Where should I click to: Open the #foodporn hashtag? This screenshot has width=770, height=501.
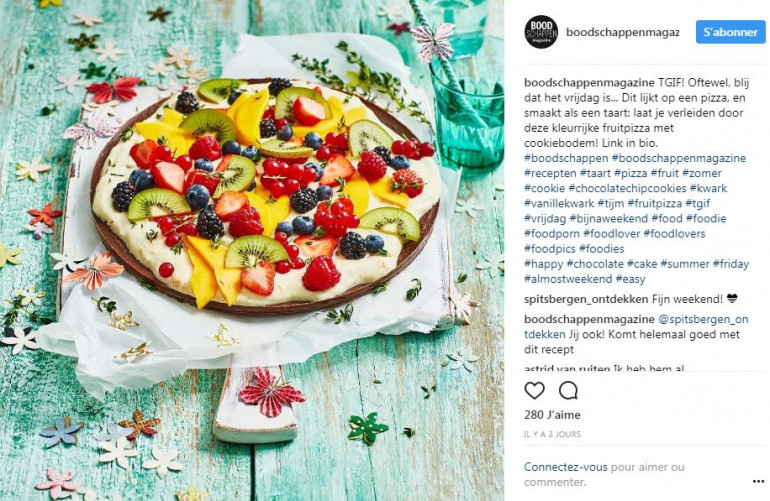[x=551, y=234]
